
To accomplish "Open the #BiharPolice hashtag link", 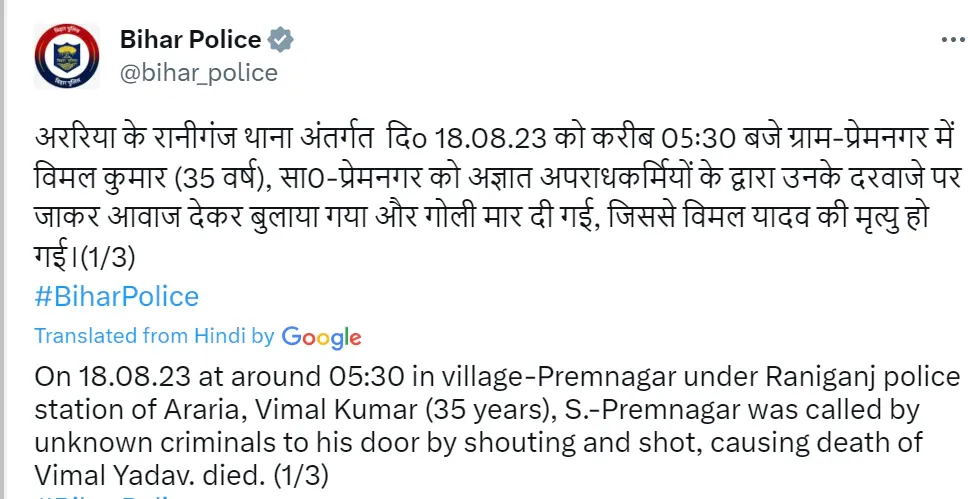I will [x=117, y=296].
